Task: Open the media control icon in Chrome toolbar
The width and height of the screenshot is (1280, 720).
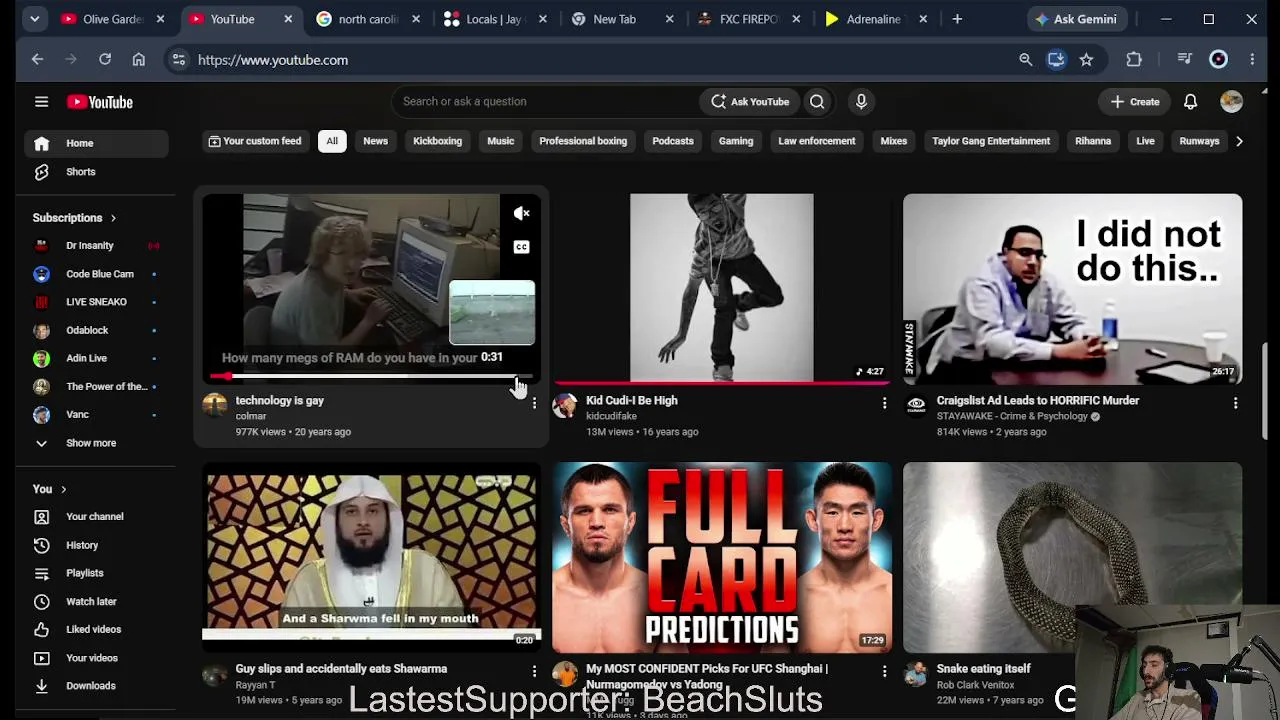Action: [1185, 60]
